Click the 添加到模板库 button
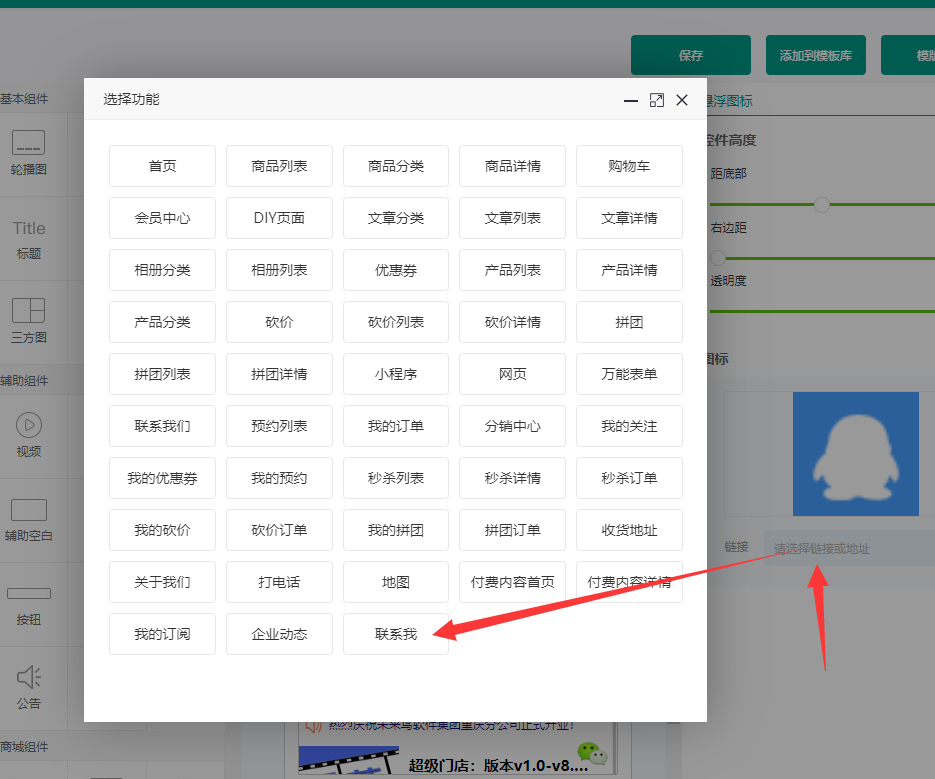The image size is (935, 779). pyautogui.click(x=815, y=55)
